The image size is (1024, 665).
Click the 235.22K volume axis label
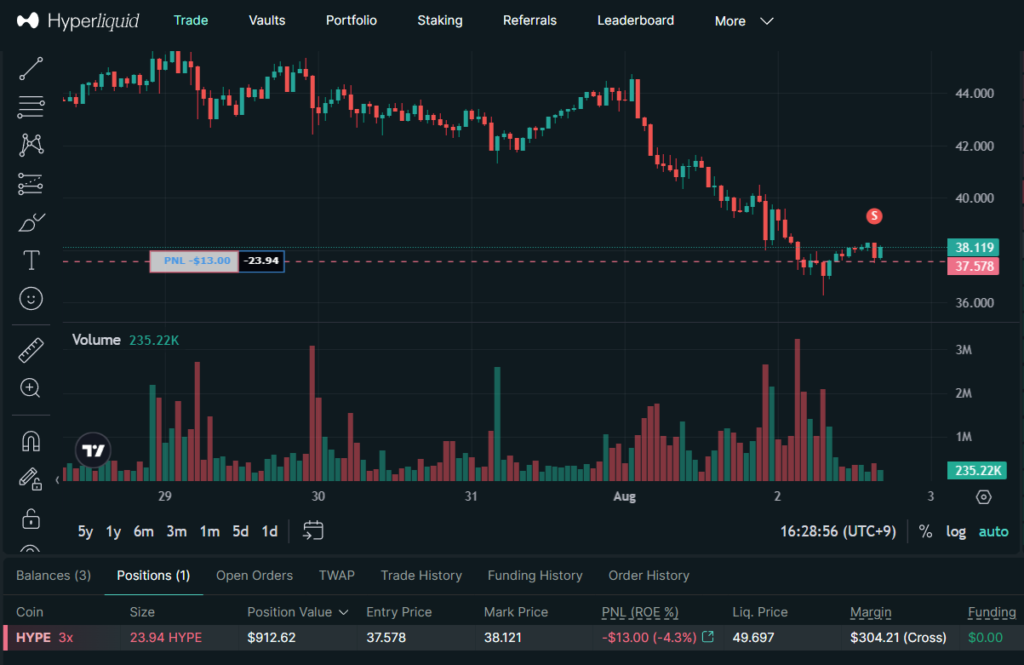tap(977, 470)
